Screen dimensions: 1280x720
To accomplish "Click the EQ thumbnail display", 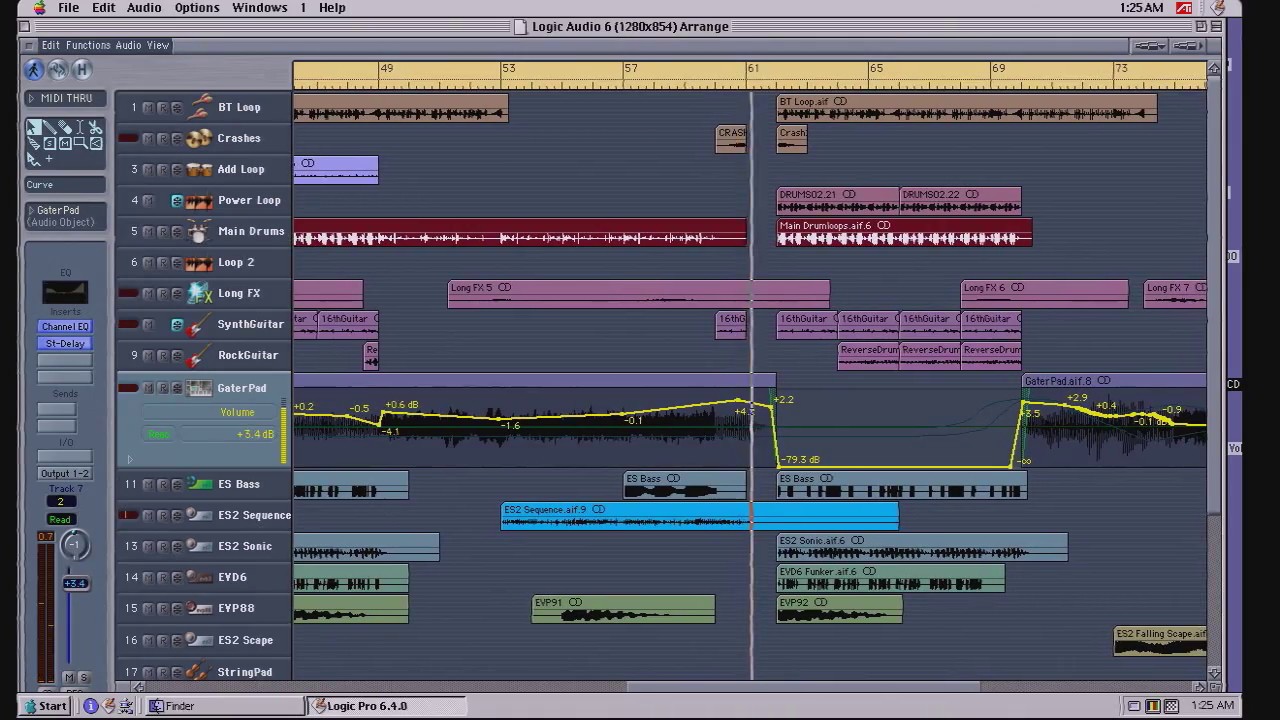I will pyautogui.click(x=65, y=292).
